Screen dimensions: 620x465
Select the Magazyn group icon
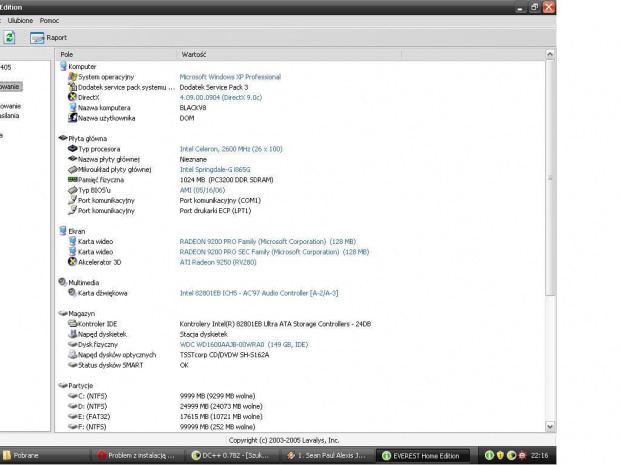63,313
